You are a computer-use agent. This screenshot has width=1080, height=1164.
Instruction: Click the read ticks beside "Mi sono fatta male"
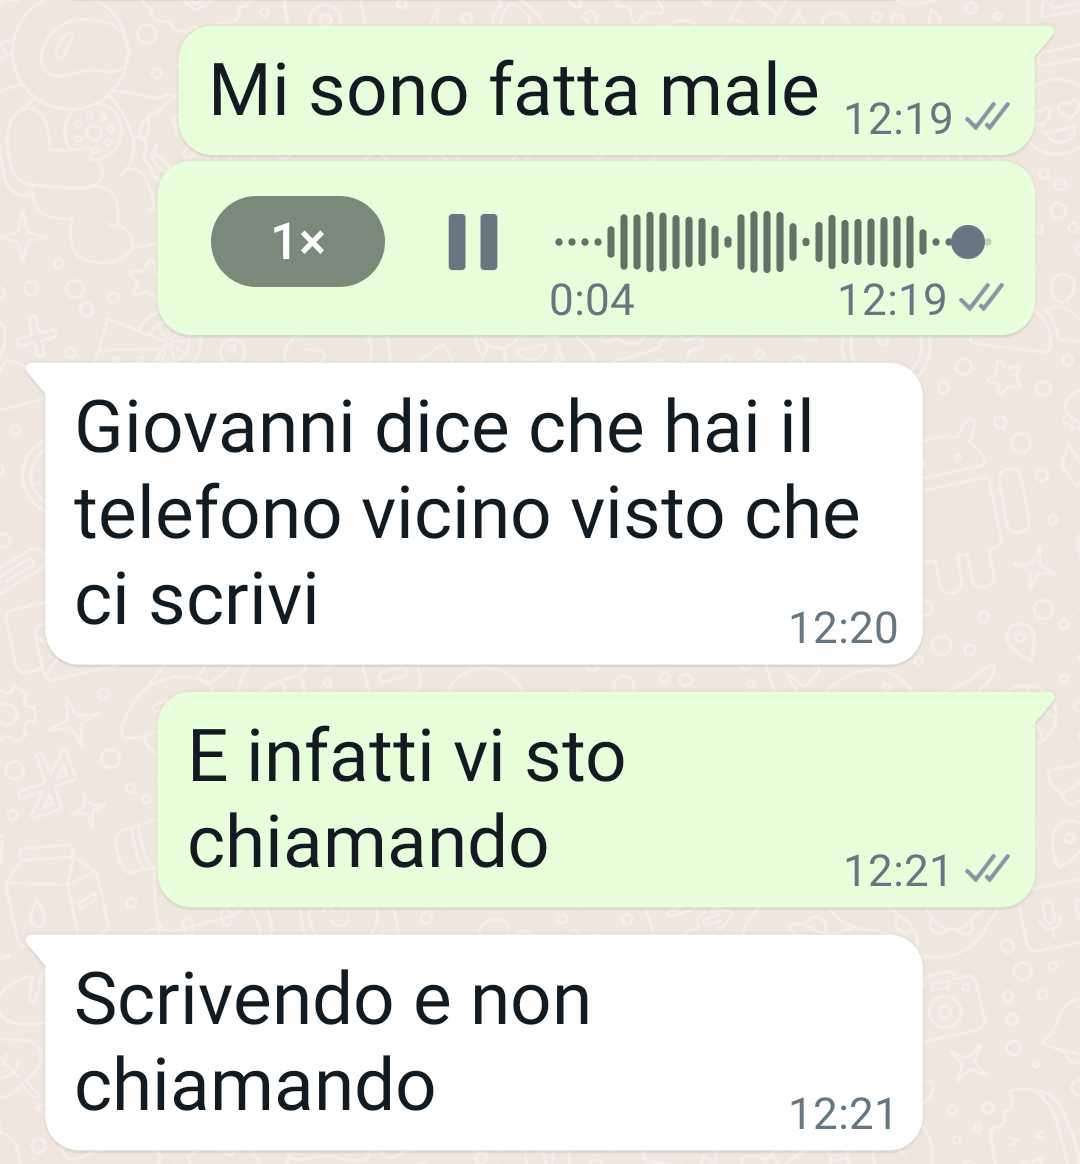click(986, 117)
